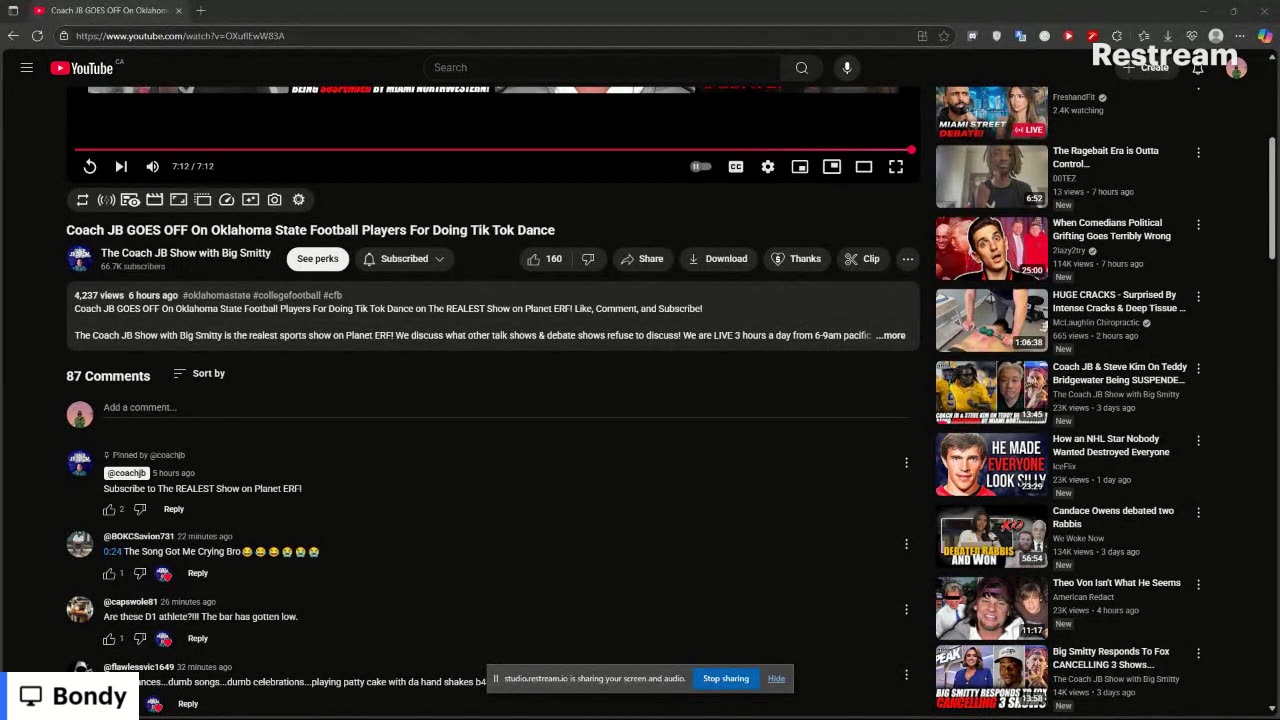The width and height of the screenshot is (1280, 720).
Task: Open the Sort by comments dropdown
Action: pyautogui.click(x=199, y=374)
